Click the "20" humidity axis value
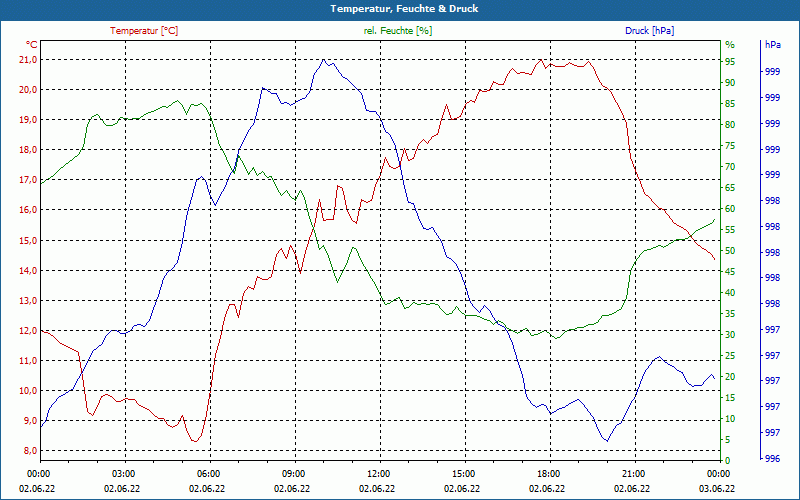This screenshot has width=800, height=500. point(730,377)
